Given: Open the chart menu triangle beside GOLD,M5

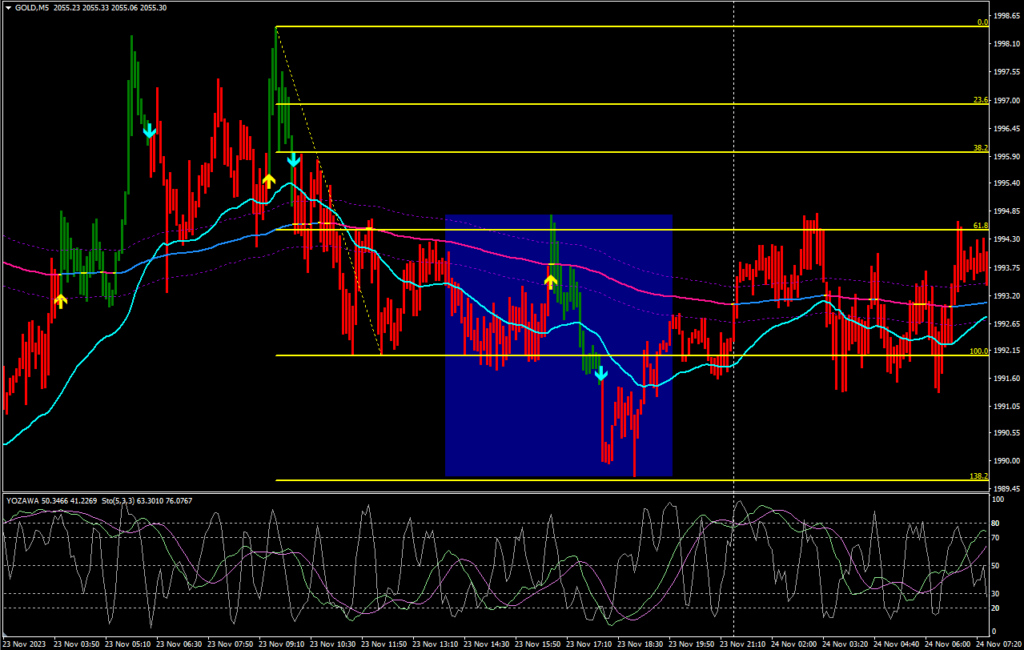Looking at the screenshot, I should click(8, 7).
